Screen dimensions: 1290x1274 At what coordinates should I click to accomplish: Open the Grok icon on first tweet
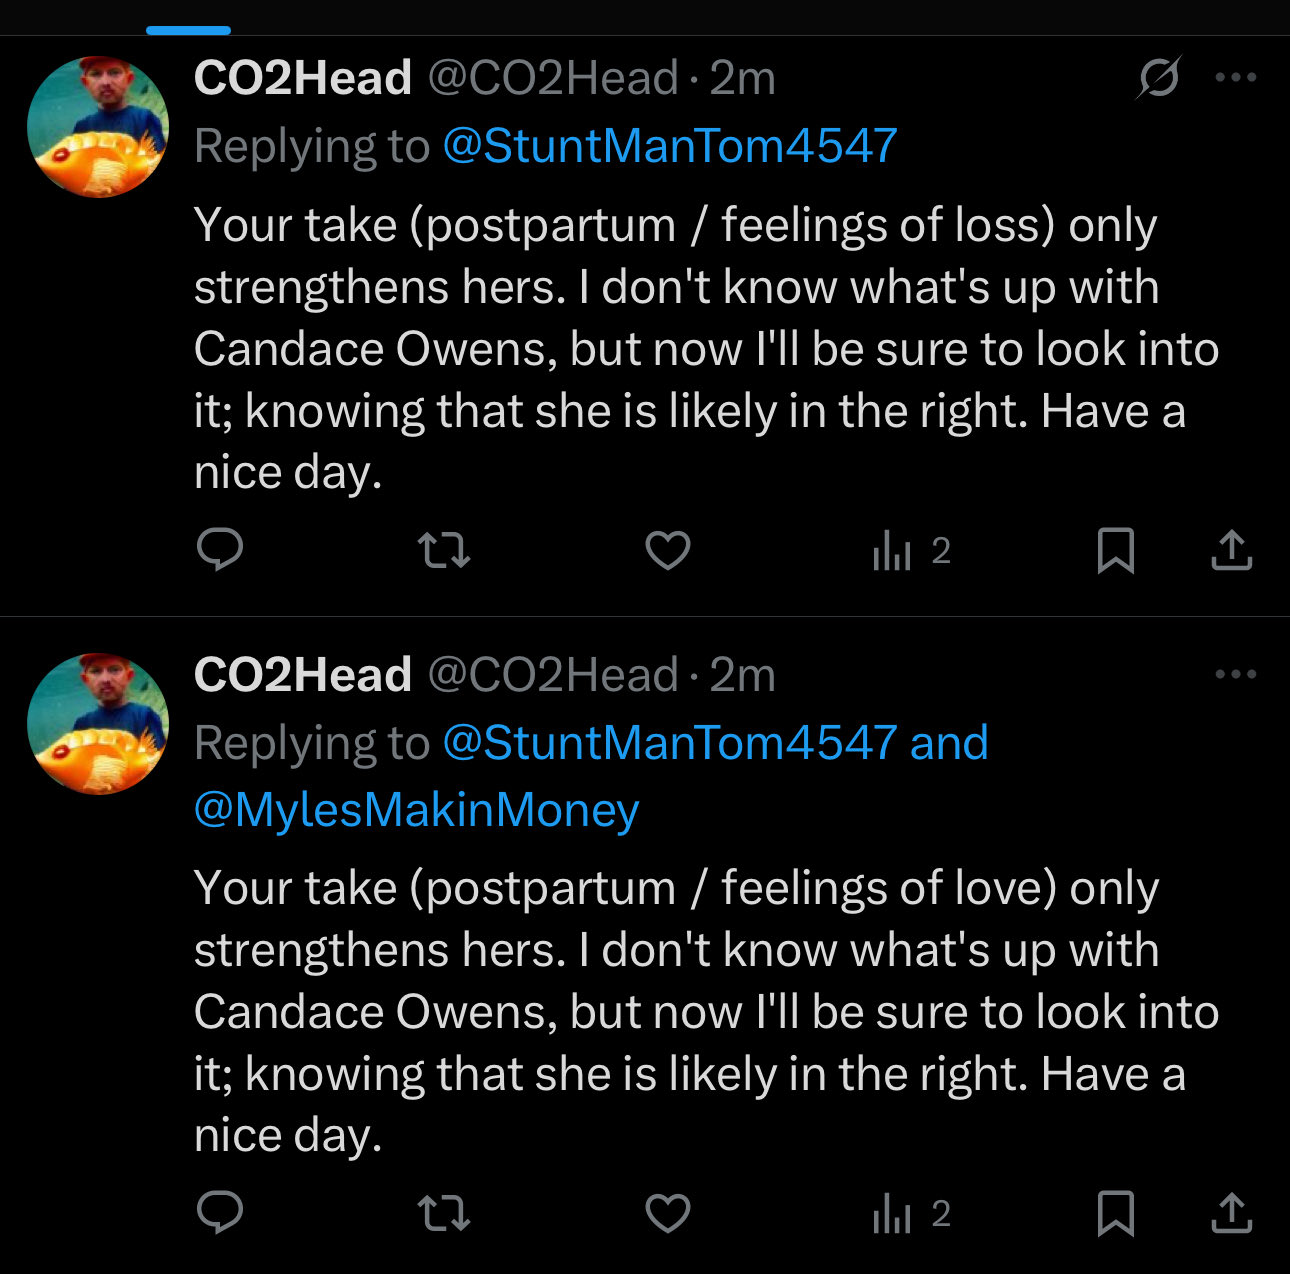(1159, 77)
